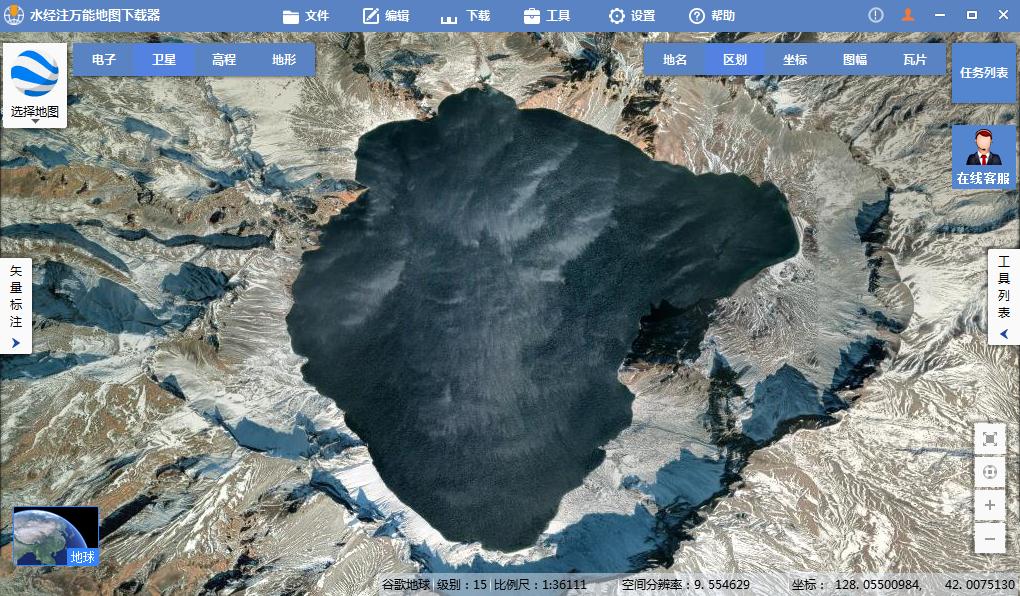The width and height of the screenshot is (1020, 596).
Task: Toggle 图幅 map sheet overlay
Action: [x=855, y=59]
